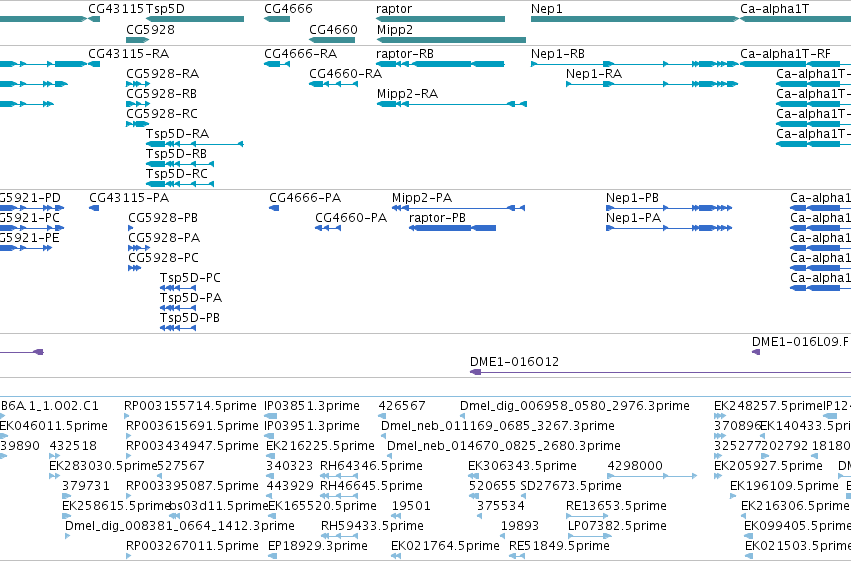851x561 pixels.
Task: Click the Nep1 gene label
Action: pyautogui.click(x=547, y=9)
